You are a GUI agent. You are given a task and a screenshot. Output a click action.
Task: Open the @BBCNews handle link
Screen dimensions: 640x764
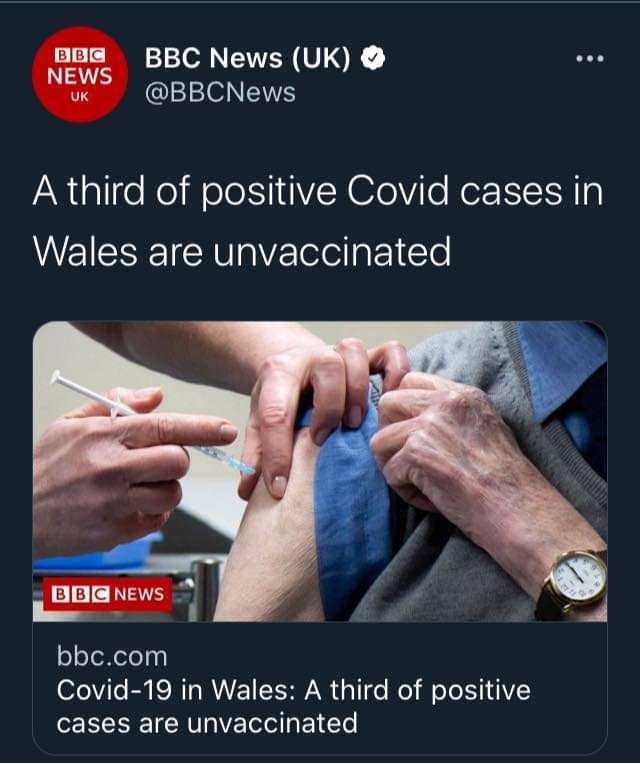pos(220,93)
